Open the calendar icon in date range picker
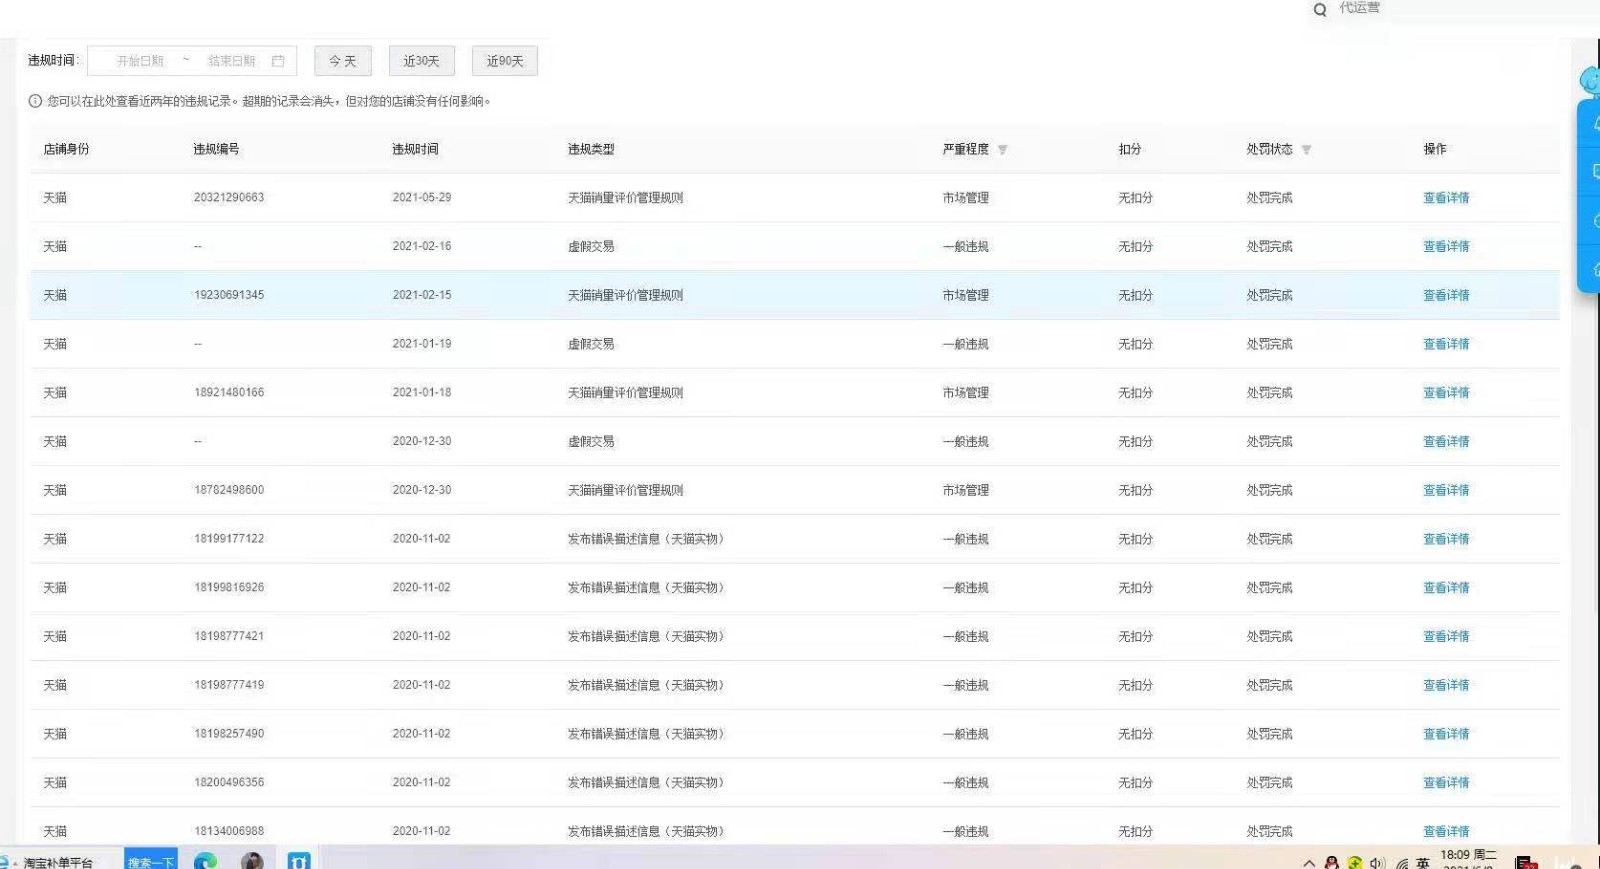Viewport: 1600px width, 869px height. [x=278, y=61]
